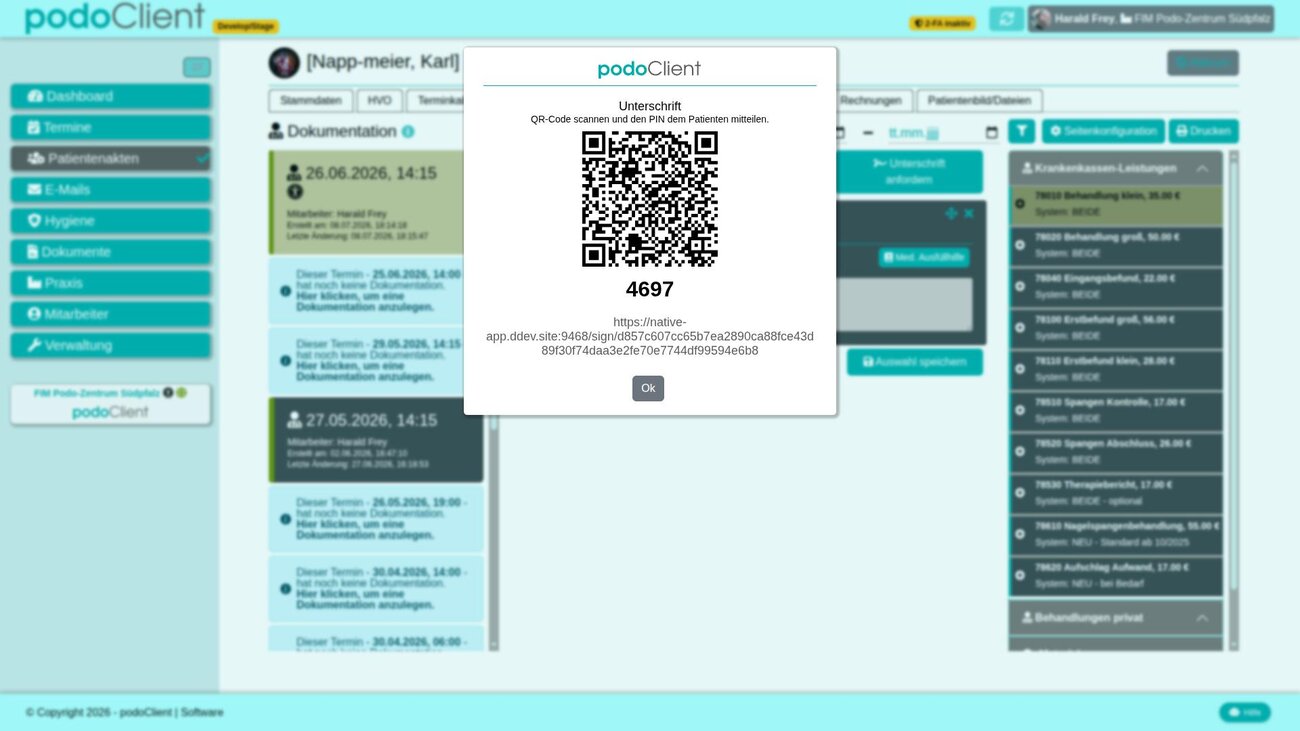Click the info icon of the 26.05.2026 appointment
Viewport: 1300px width, 731px height.
point(285,519)
